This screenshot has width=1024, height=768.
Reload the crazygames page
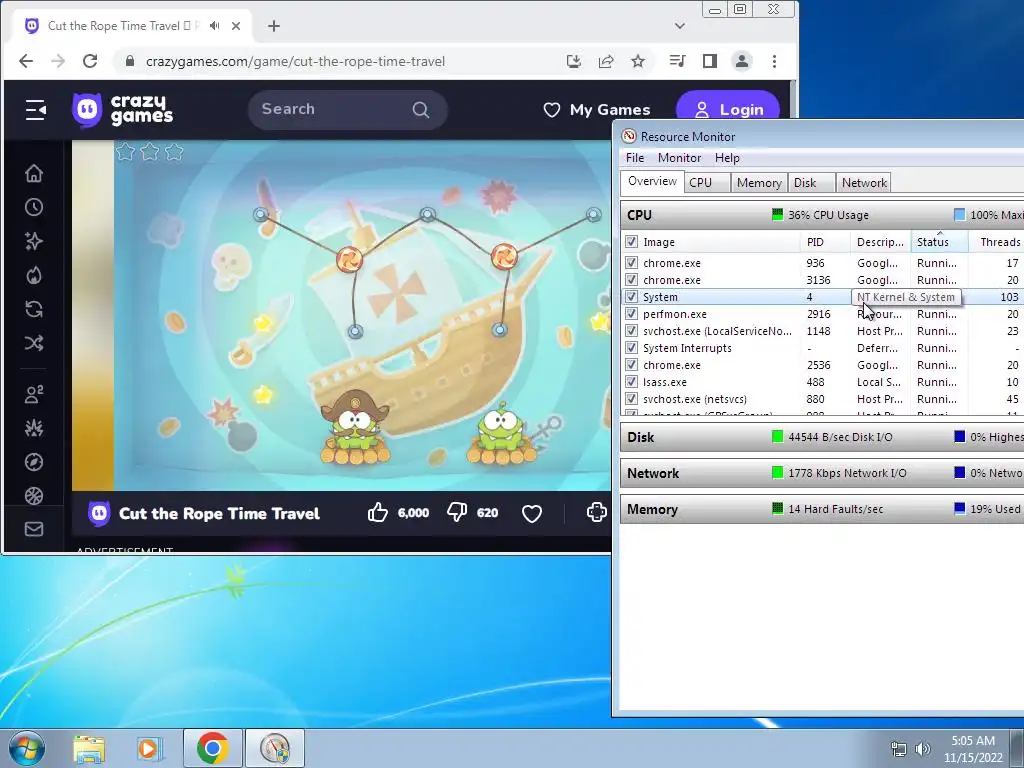pos(90,61)
